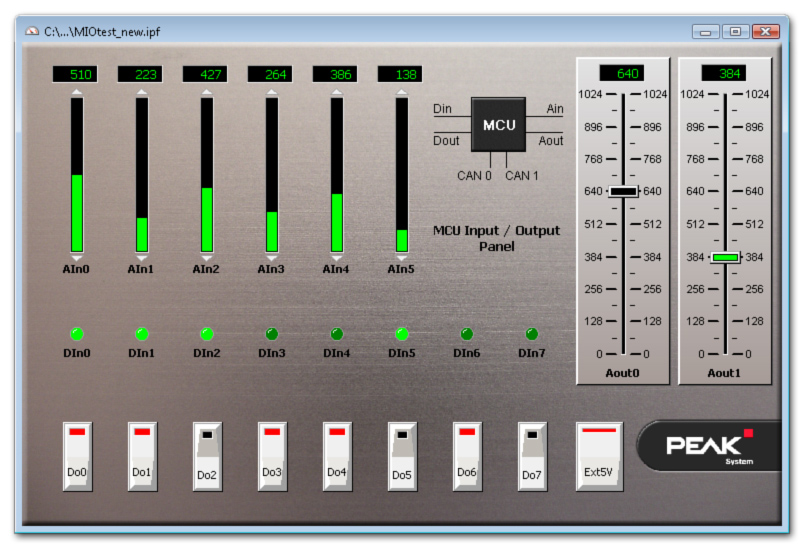Image resolution: width=804 pixels, height=548 pixels.
Task: Toggle the Ext5V power switch
Action: point(599,456)
